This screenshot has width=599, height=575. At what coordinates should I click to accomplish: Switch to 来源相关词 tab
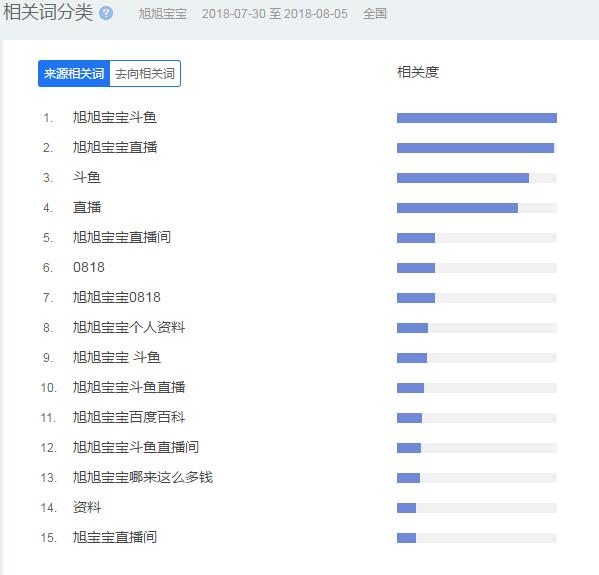coord(74,73)
